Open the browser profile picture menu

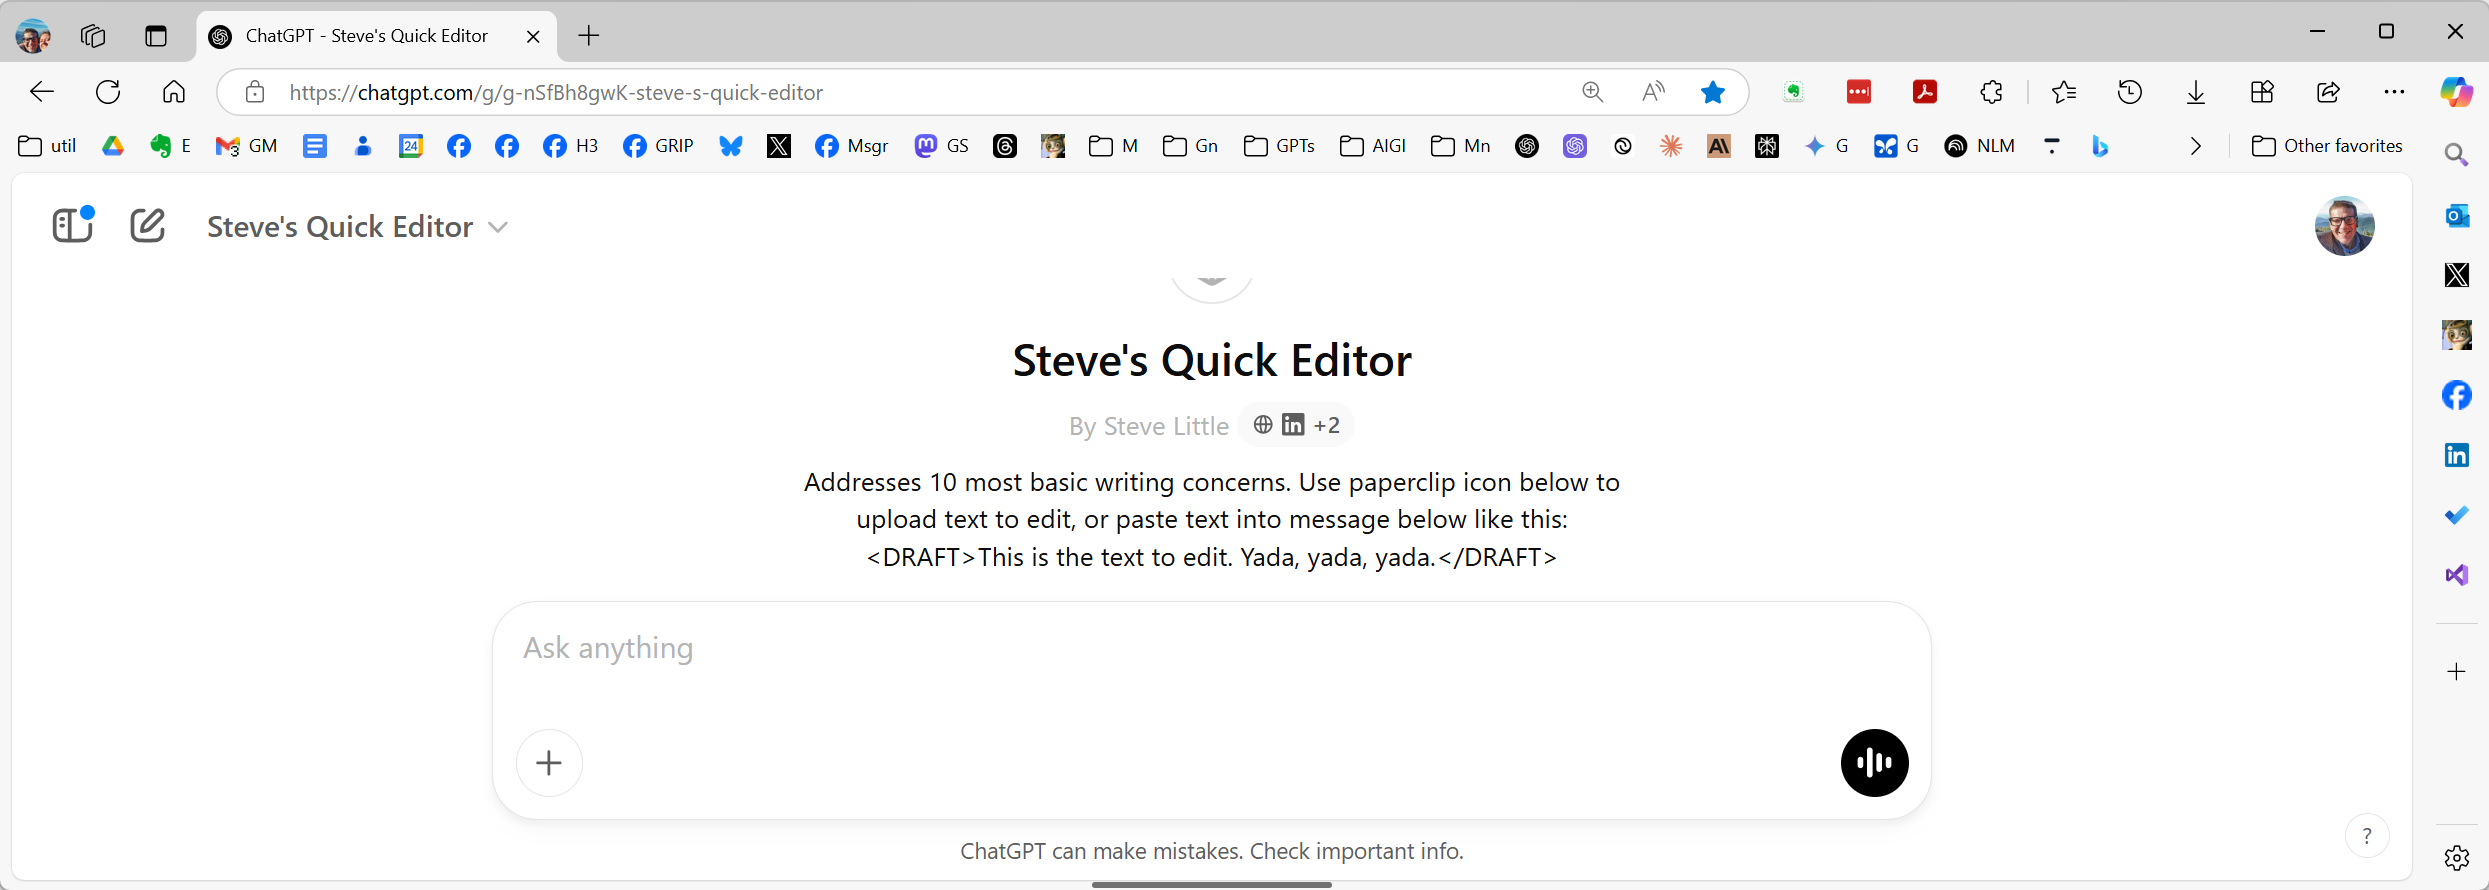click(x=33, y=36)
